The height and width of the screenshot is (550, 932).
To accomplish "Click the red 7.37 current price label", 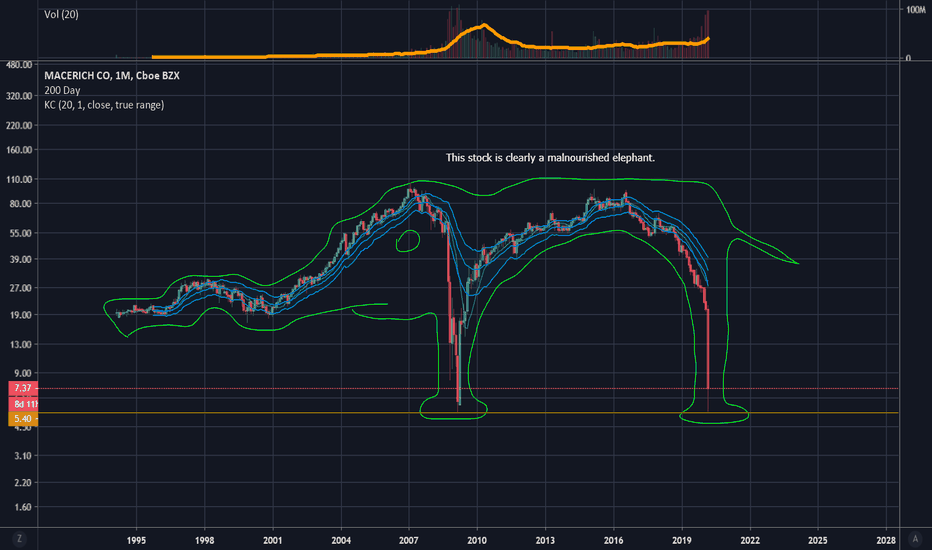I will tap(23, 388).
